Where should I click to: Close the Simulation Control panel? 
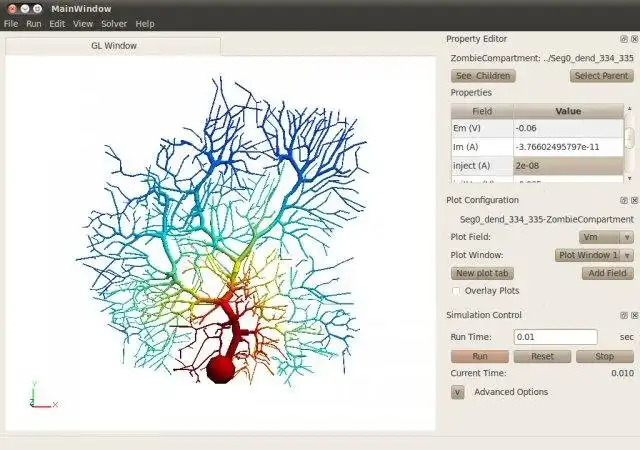634,315
